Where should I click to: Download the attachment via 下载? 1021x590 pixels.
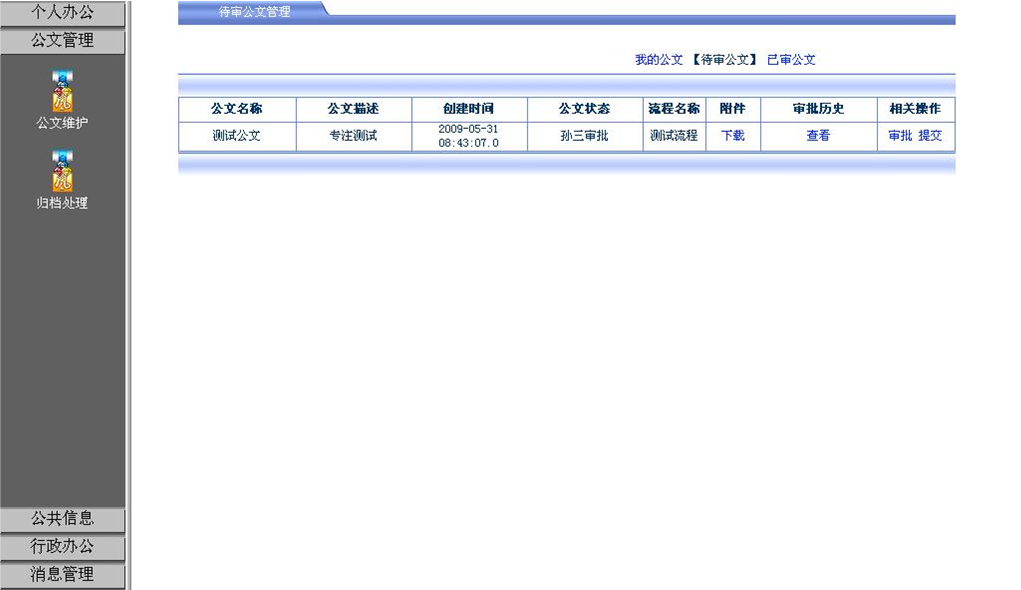click(x=733, y=135)
